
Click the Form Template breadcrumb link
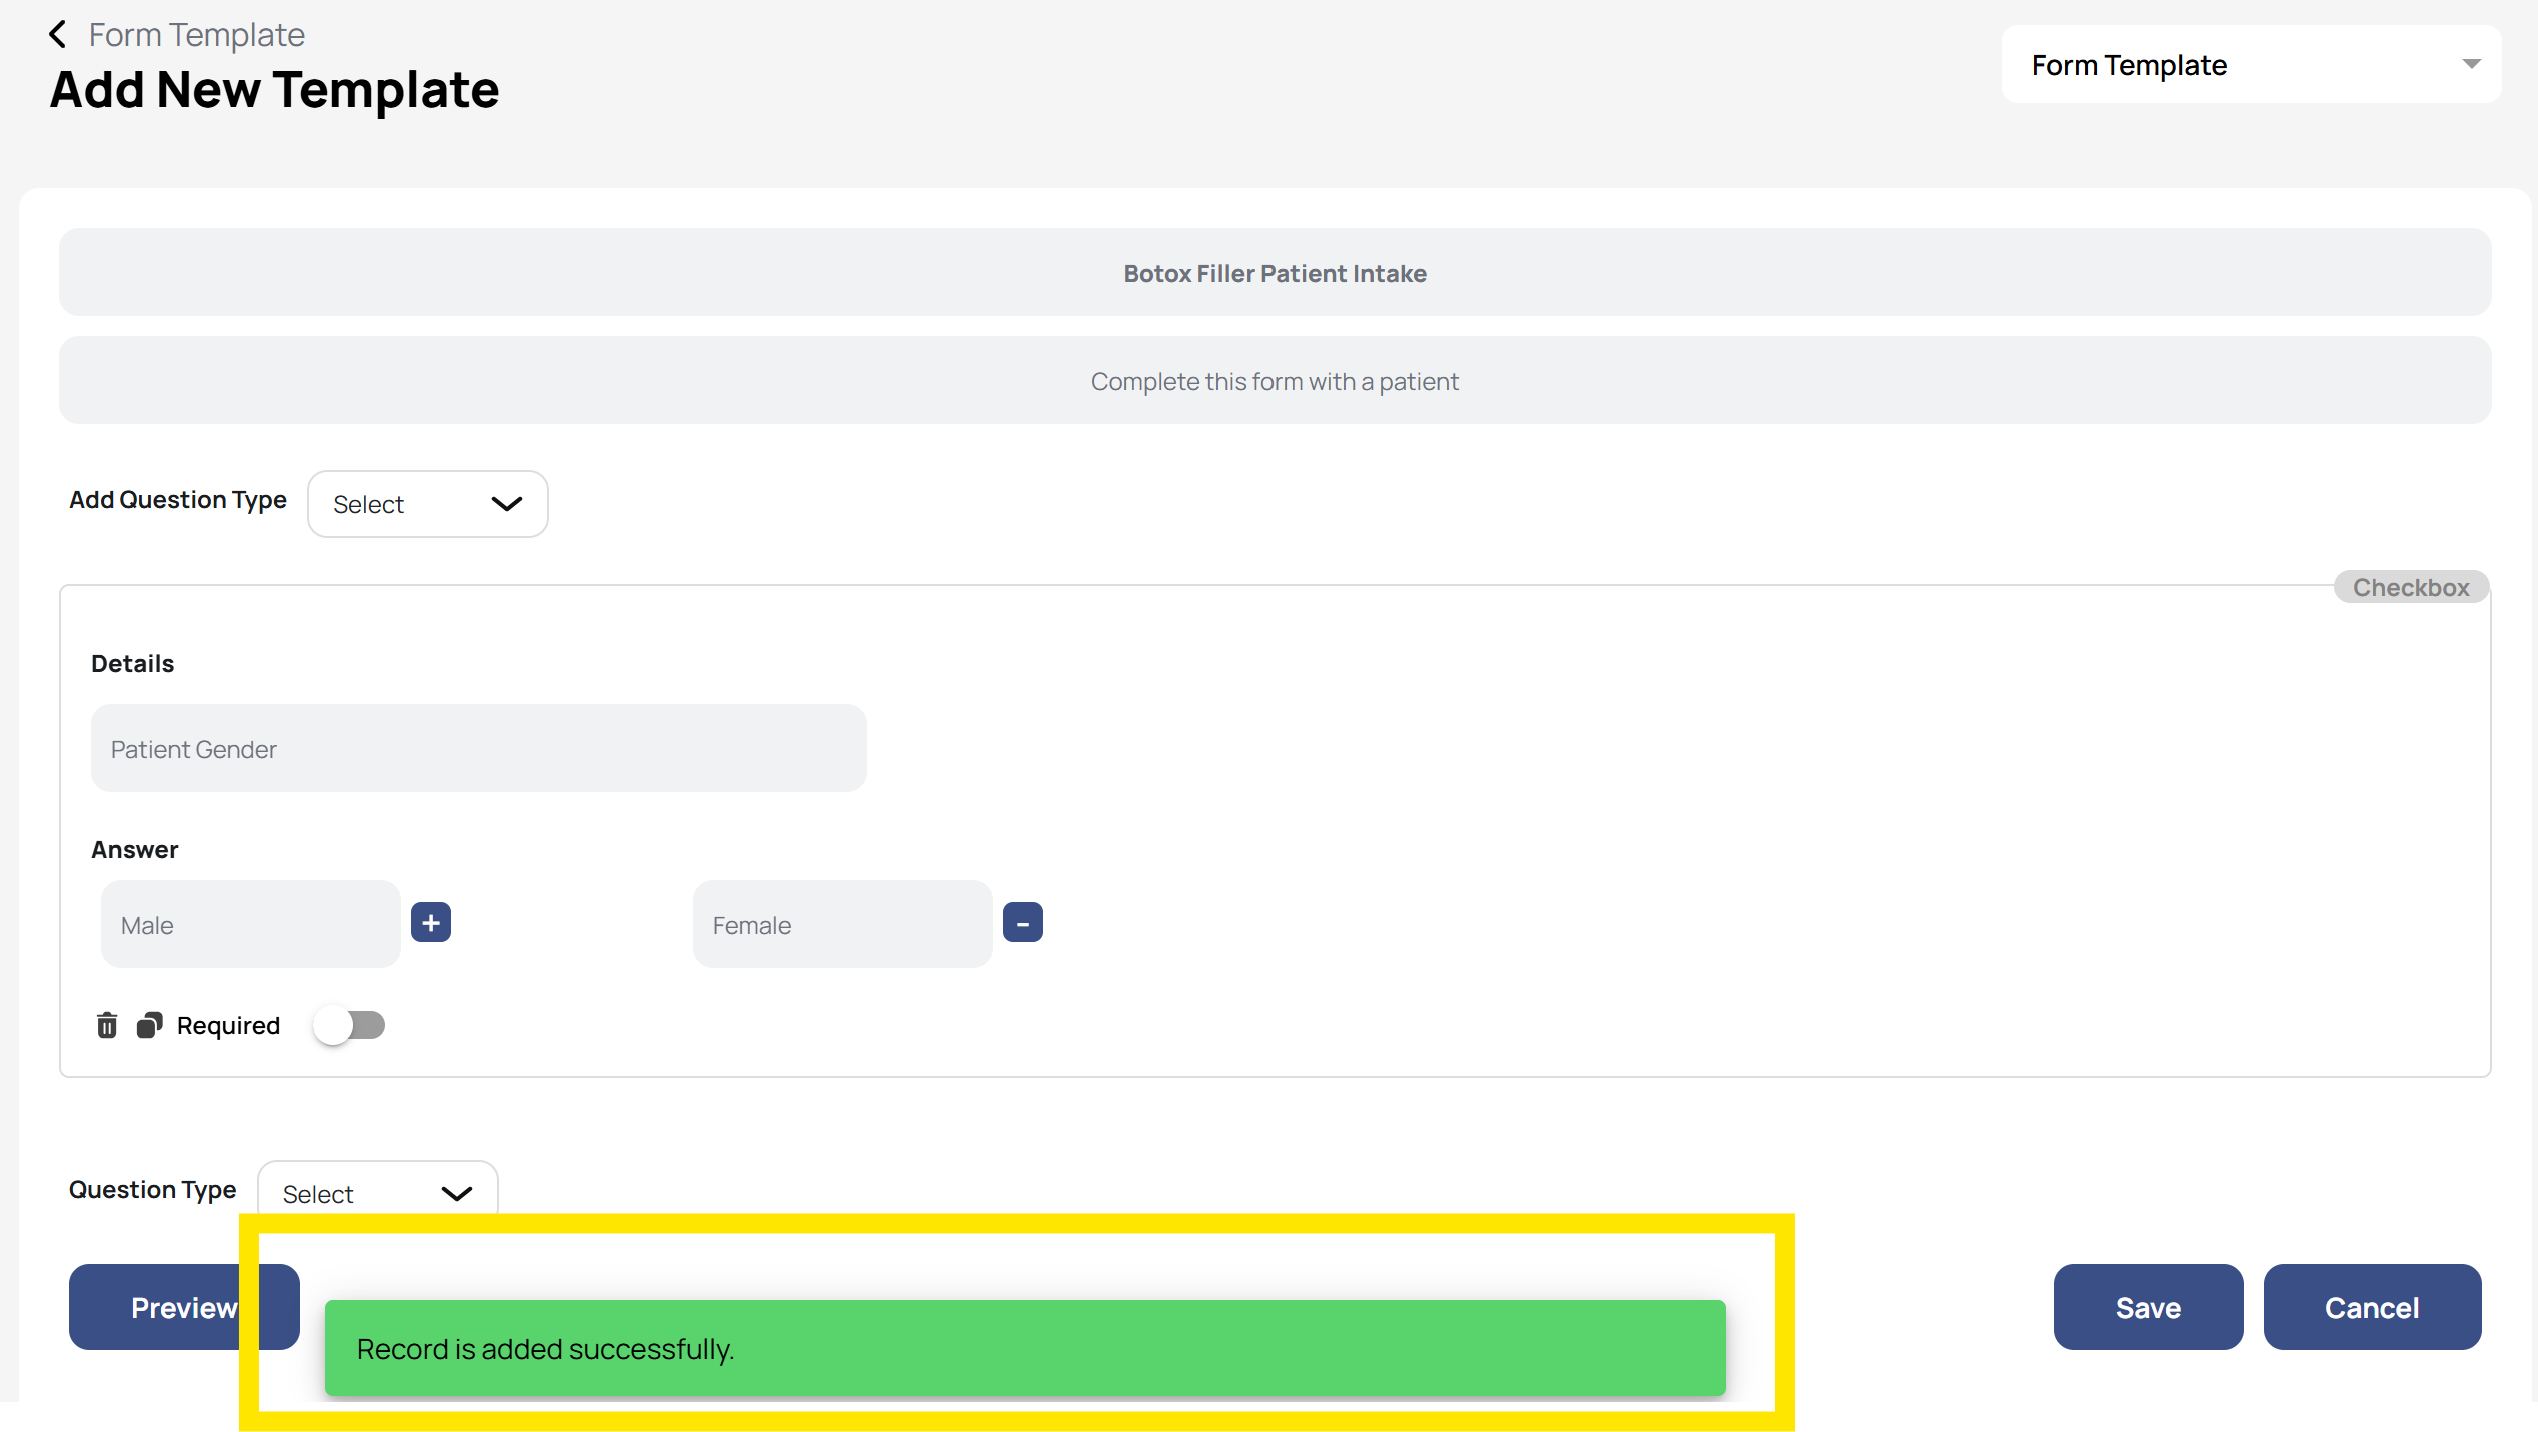pos(196,34)
